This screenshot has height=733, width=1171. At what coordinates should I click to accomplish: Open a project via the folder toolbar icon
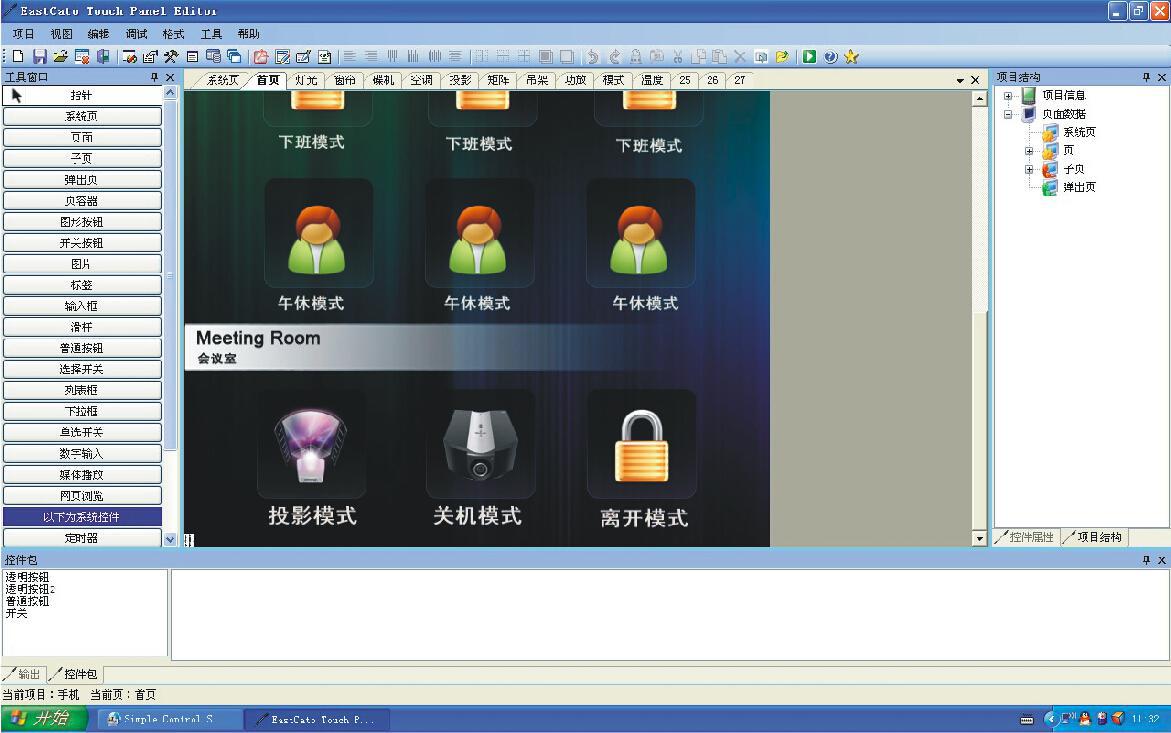tap(62, 57)
